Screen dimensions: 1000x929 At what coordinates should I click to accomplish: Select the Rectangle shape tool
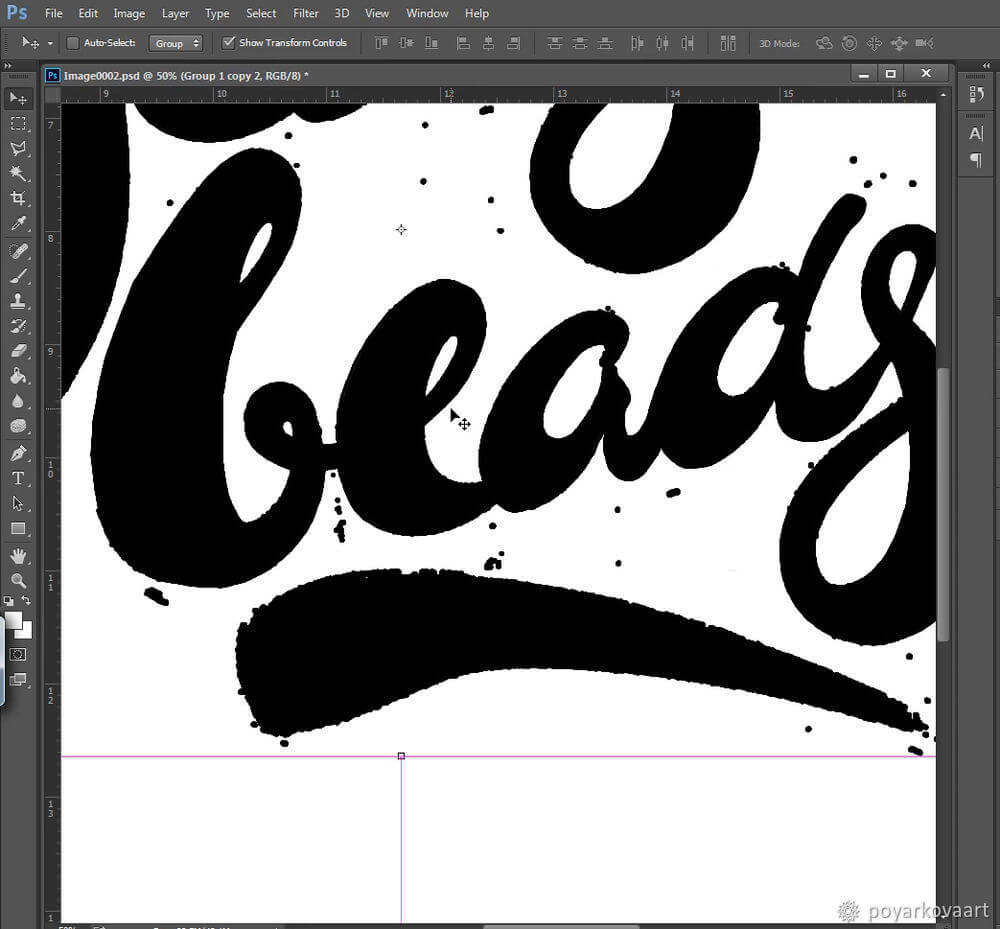(18, 529)
